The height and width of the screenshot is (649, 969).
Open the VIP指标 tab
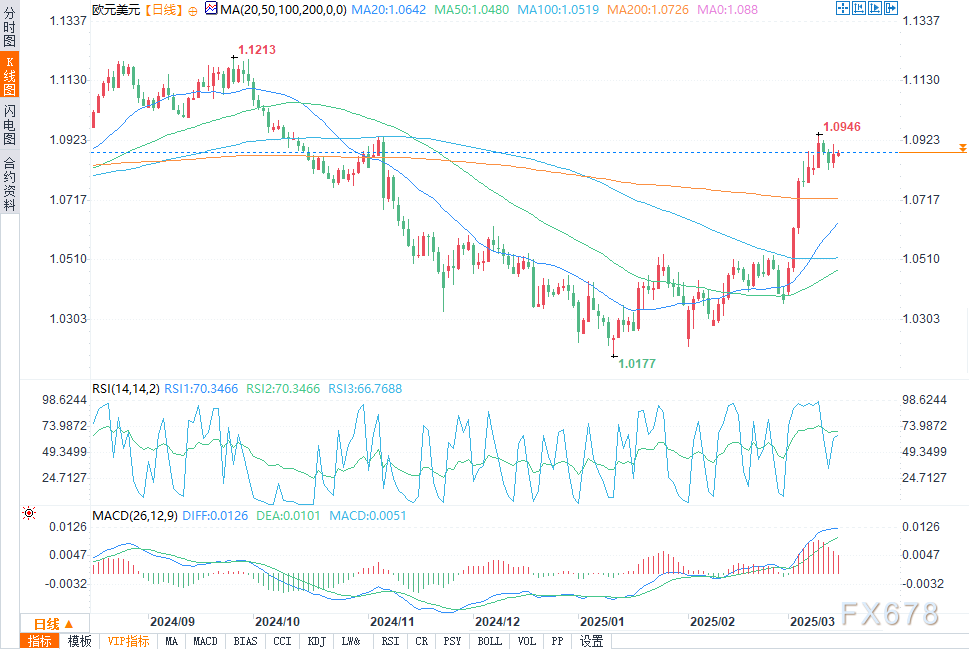point(128,641)
